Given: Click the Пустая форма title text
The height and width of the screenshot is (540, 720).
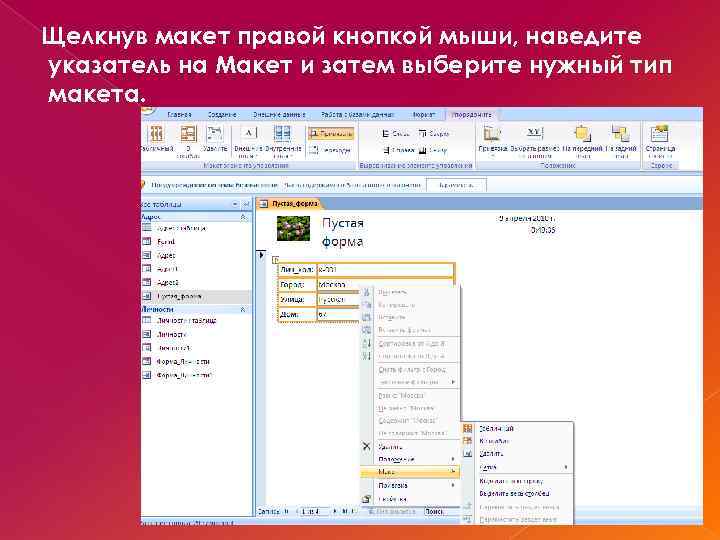Looking at the screenshot, I should [343, 232].
